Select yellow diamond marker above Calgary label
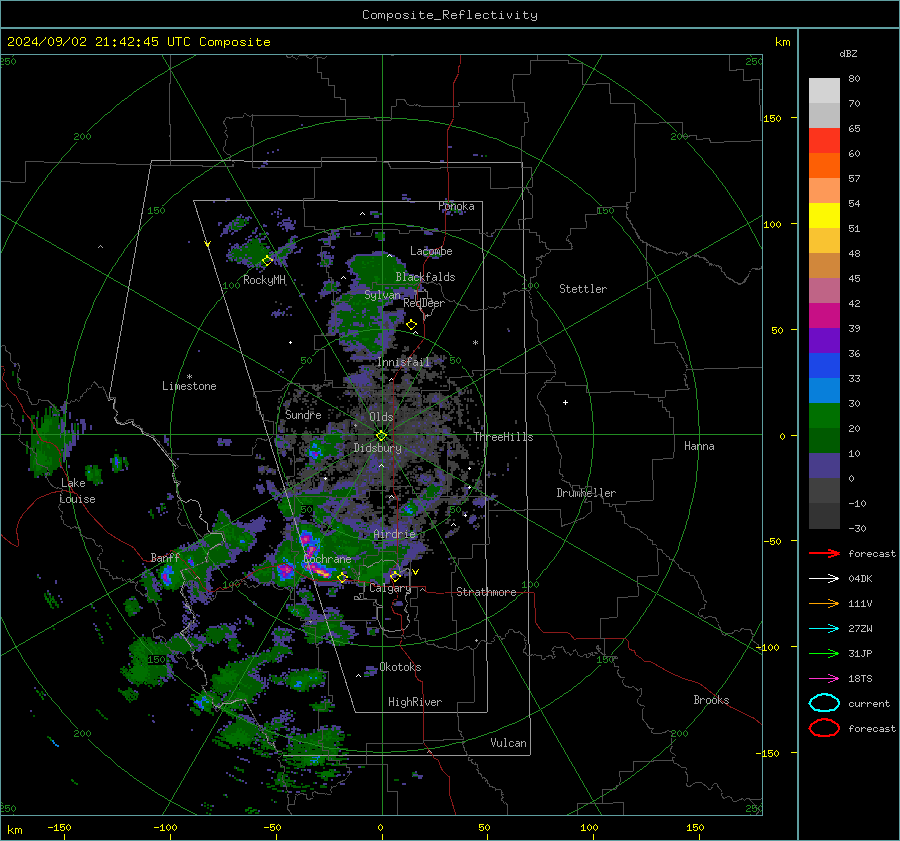The width and height of the screenshot is (900, 841). (395, 576)
